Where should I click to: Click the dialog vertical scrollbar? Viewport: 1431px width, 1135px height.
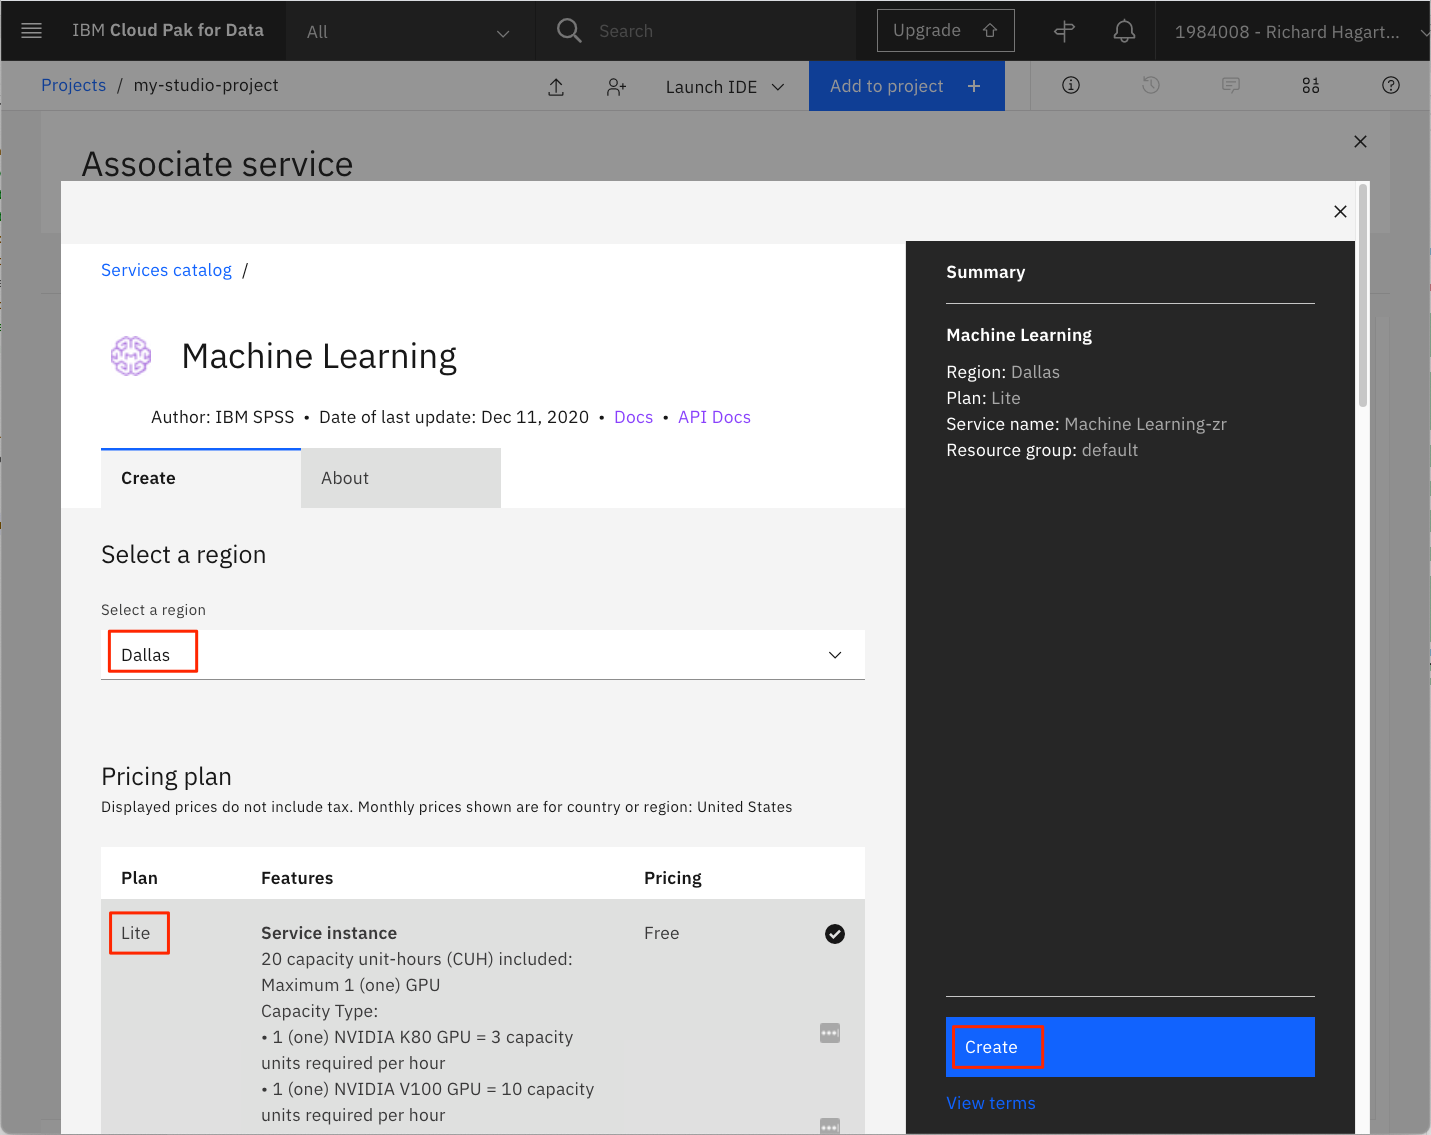coord(1362,295)
